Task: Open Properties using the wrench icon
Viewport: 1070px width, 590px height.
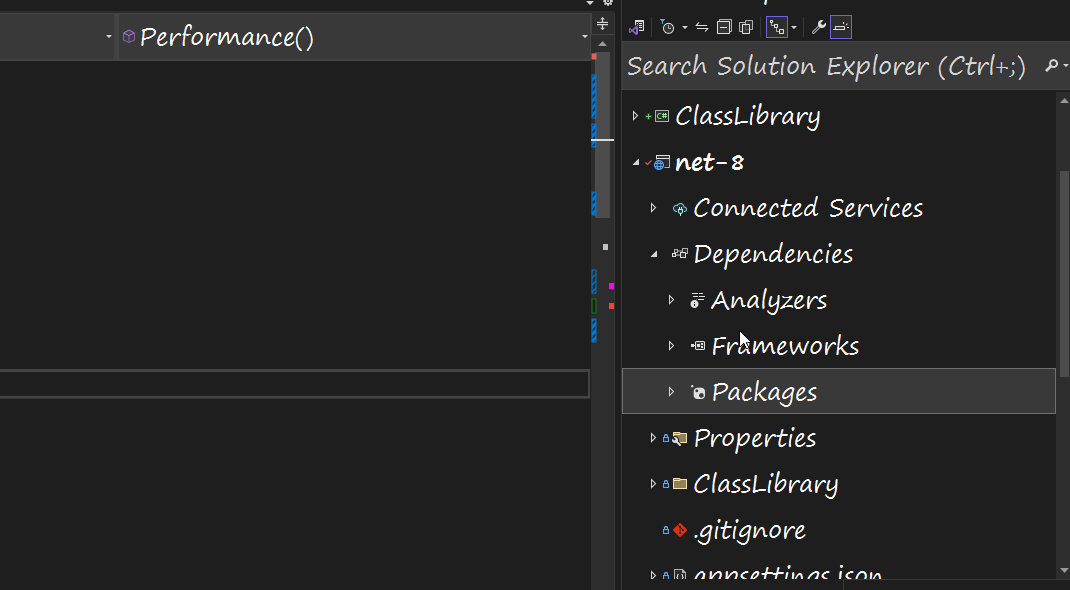Action: tap(820, 26)
